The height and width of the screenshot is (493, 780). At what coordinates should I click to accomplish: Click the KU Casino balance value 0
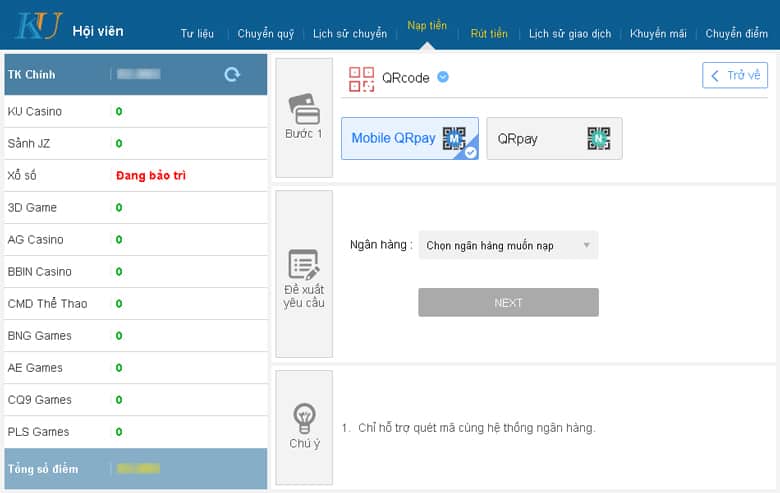[x=119, y=111]
